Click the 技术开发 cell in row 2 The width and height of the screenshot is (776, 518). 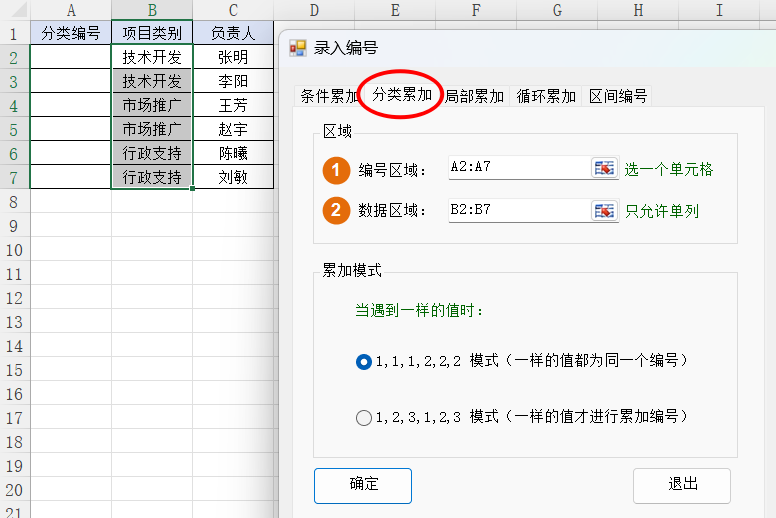152,57
